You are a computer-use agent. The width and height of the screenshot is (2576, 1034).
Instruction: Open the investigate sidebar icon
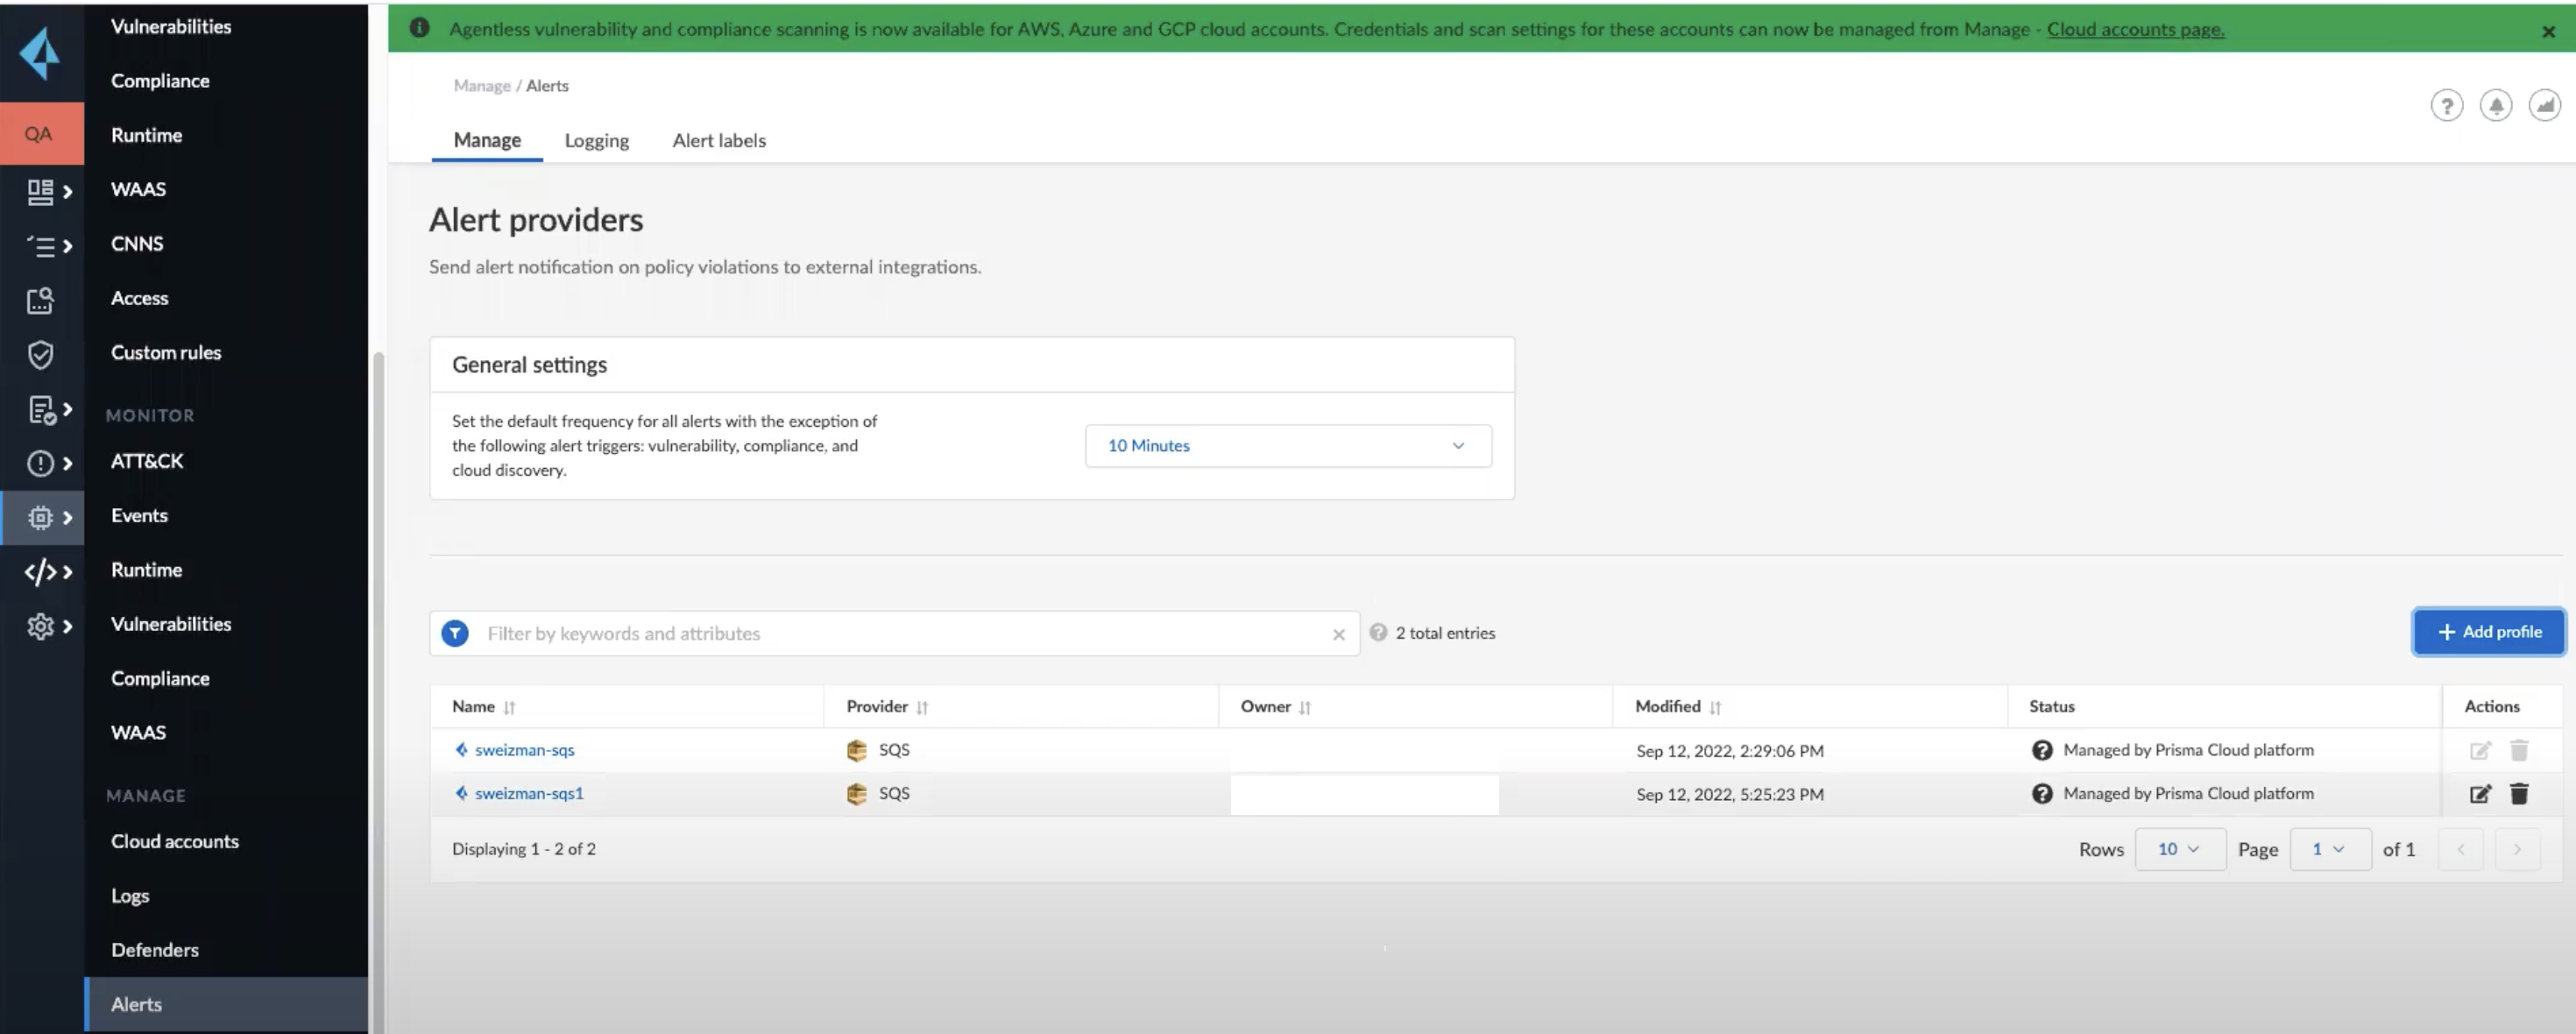[40, 300]
